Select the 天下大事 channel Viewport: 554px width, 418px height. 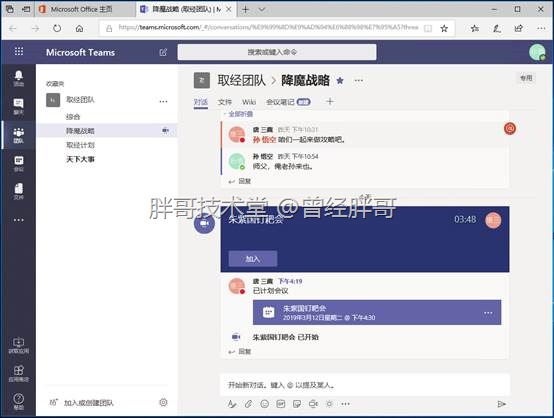tap(81, 159)
